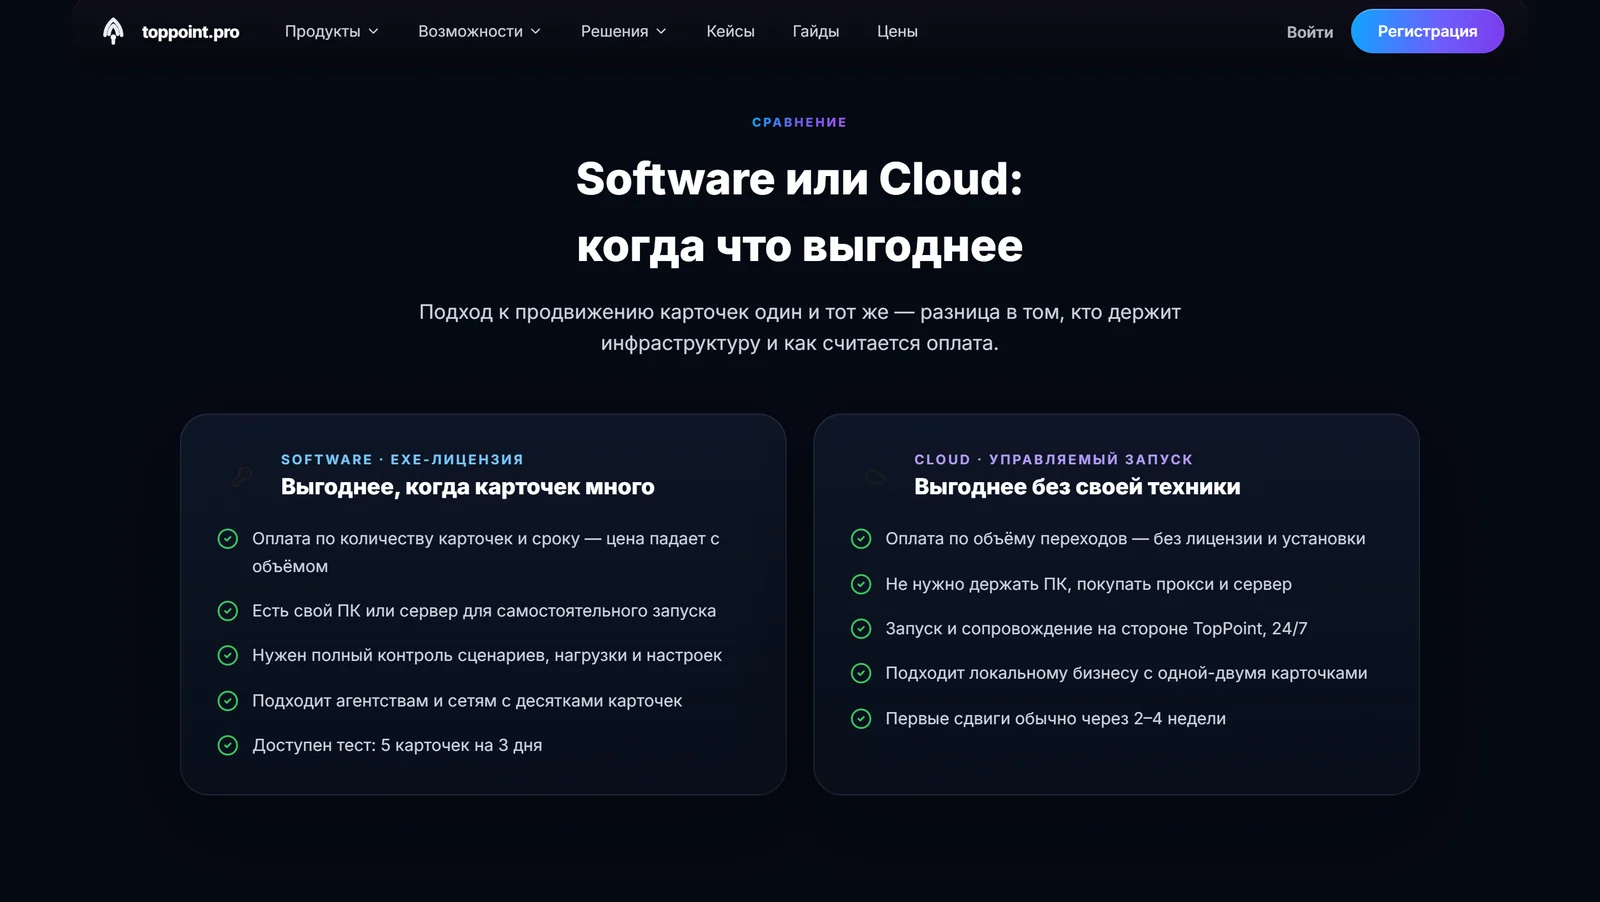The width and height of the screenshot is (1600, 902).
Task: Click the Регистрация button
Action: click(x=1427, y=31)
